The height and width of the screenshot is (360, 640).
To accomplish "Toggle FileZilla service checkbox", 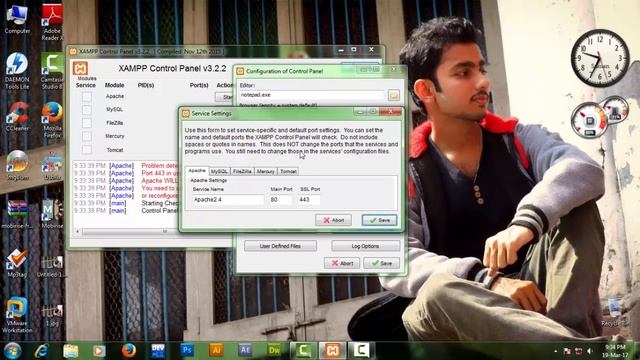I will click(x=87, y=123).
